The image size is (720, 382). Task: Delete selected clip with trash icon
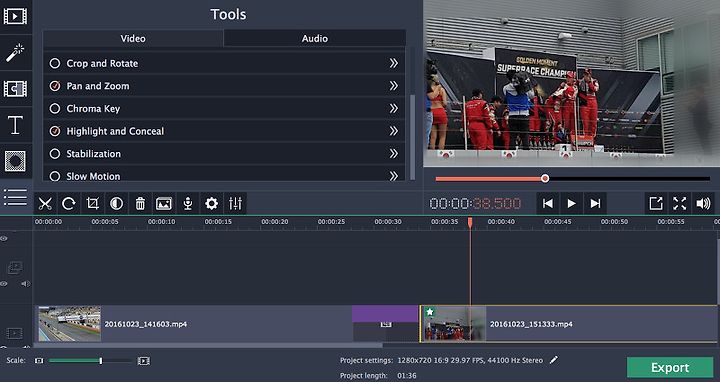click(x=140, y=203)
